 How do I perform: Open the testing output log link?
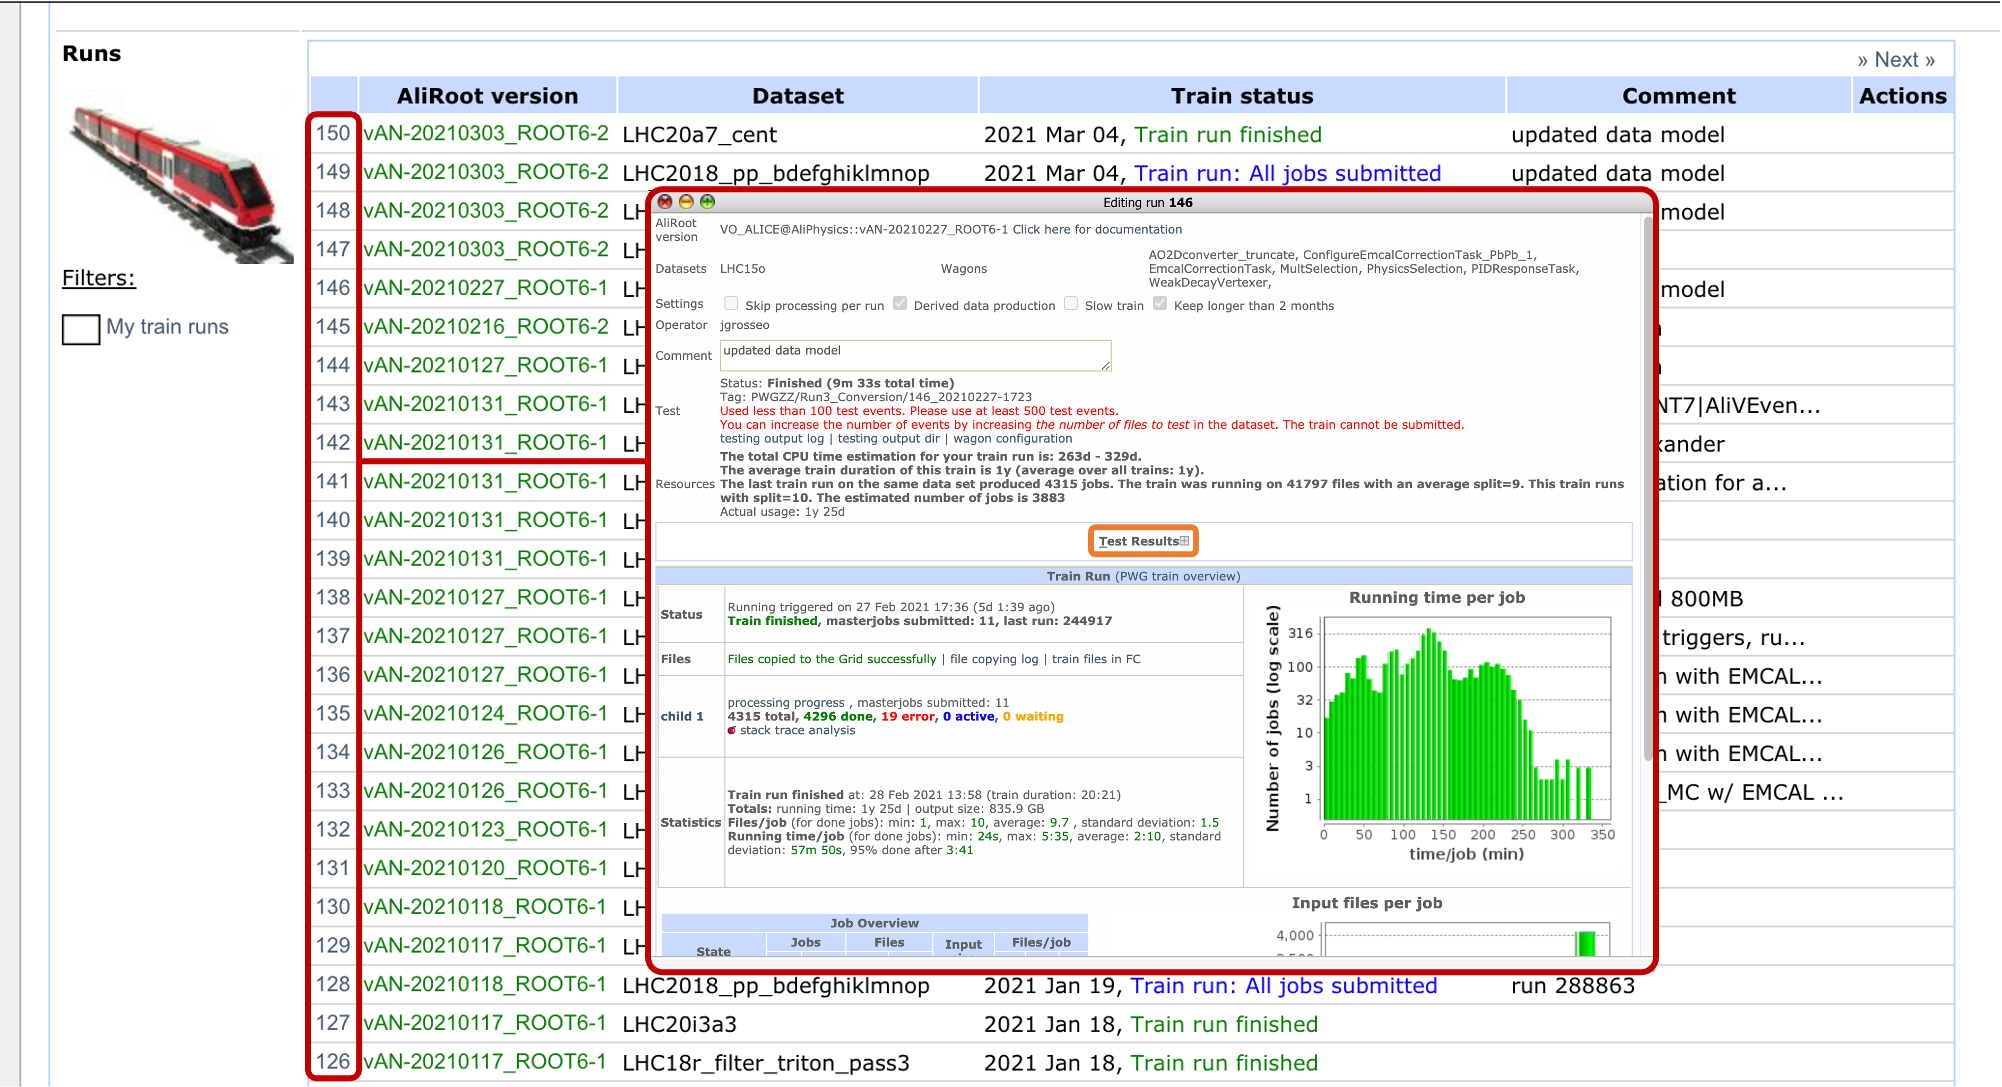tap(772, 439)
